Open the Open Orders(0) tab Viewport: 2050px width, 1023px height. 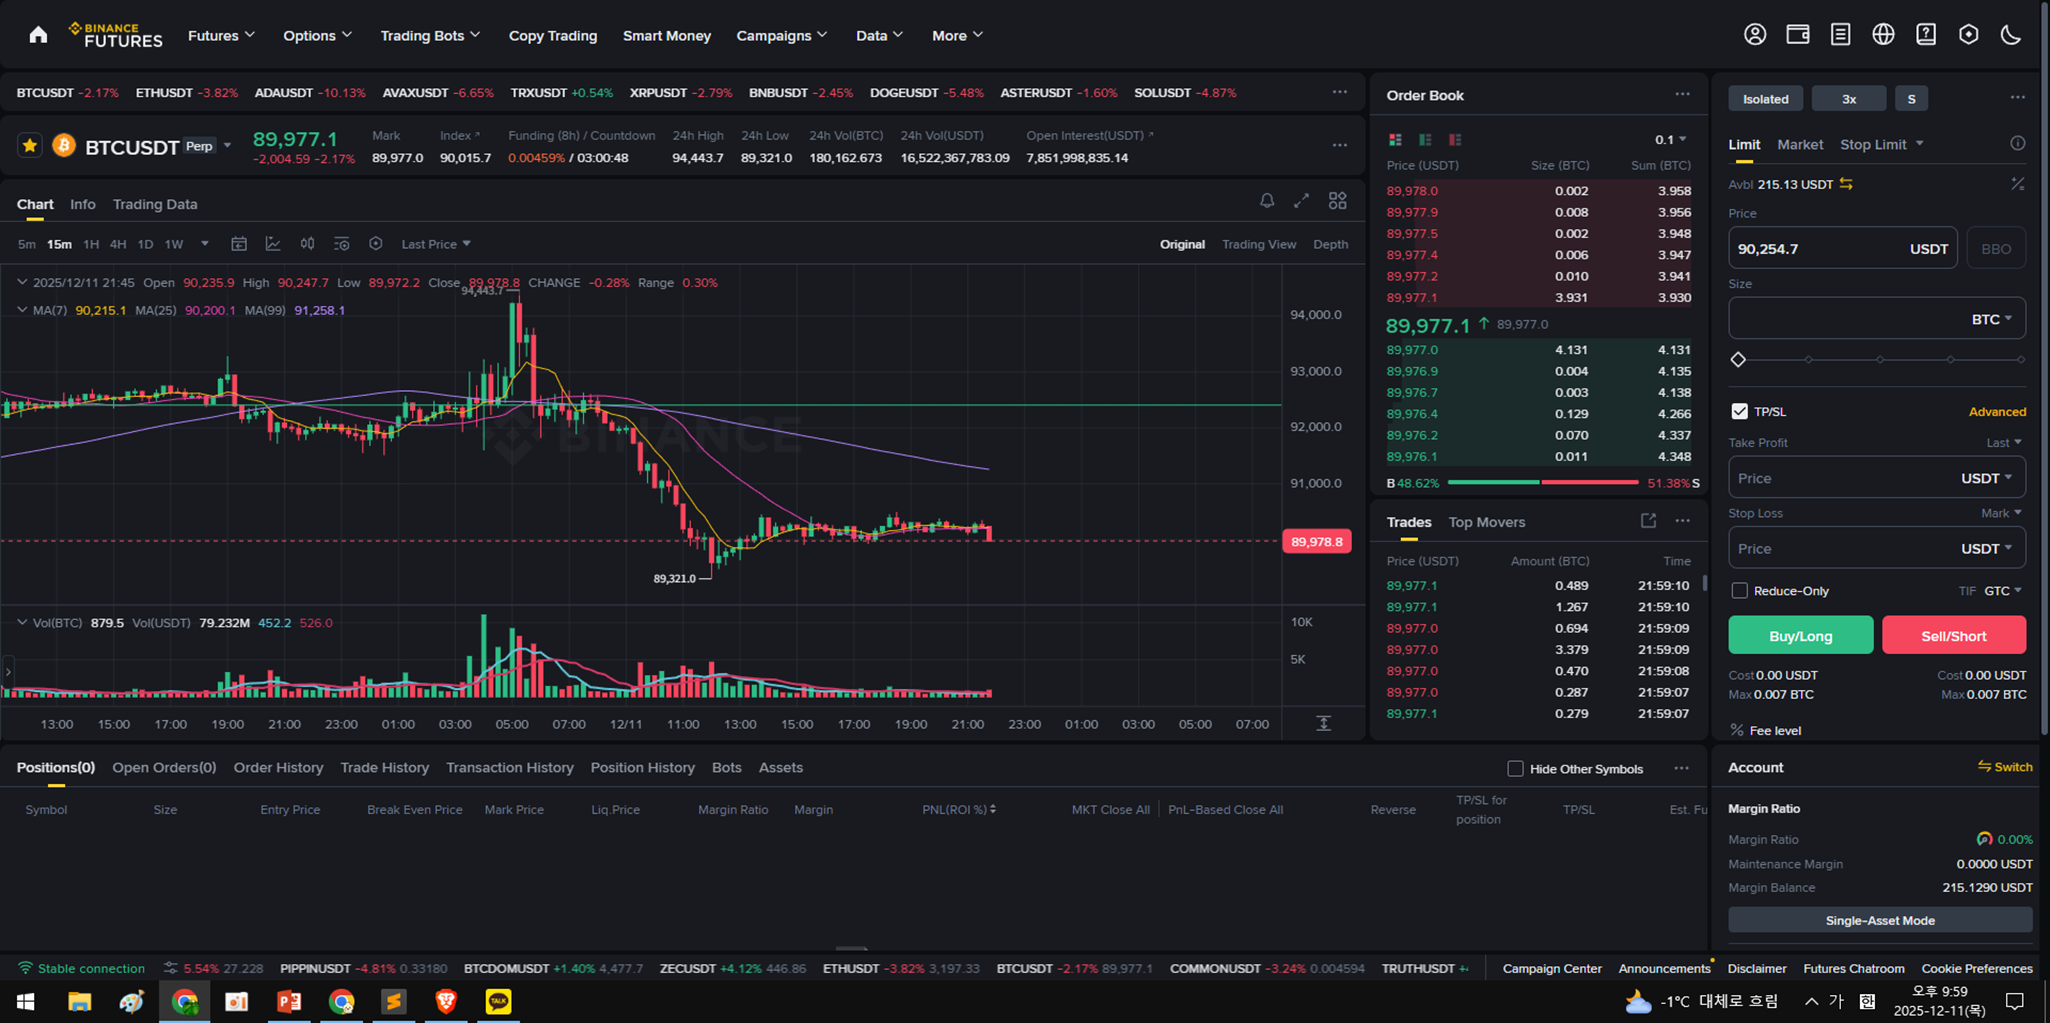pyautogui.click(x=164, y=767)
